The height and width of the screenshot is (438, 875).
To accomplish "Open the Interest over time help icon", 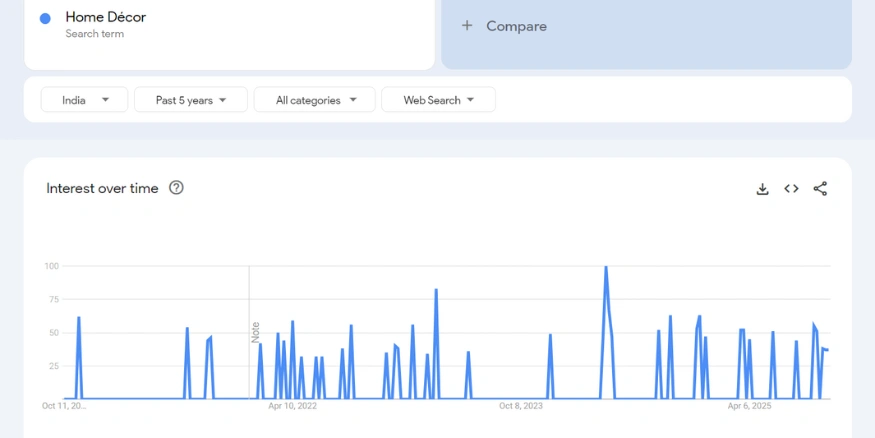I will (176, 188).
